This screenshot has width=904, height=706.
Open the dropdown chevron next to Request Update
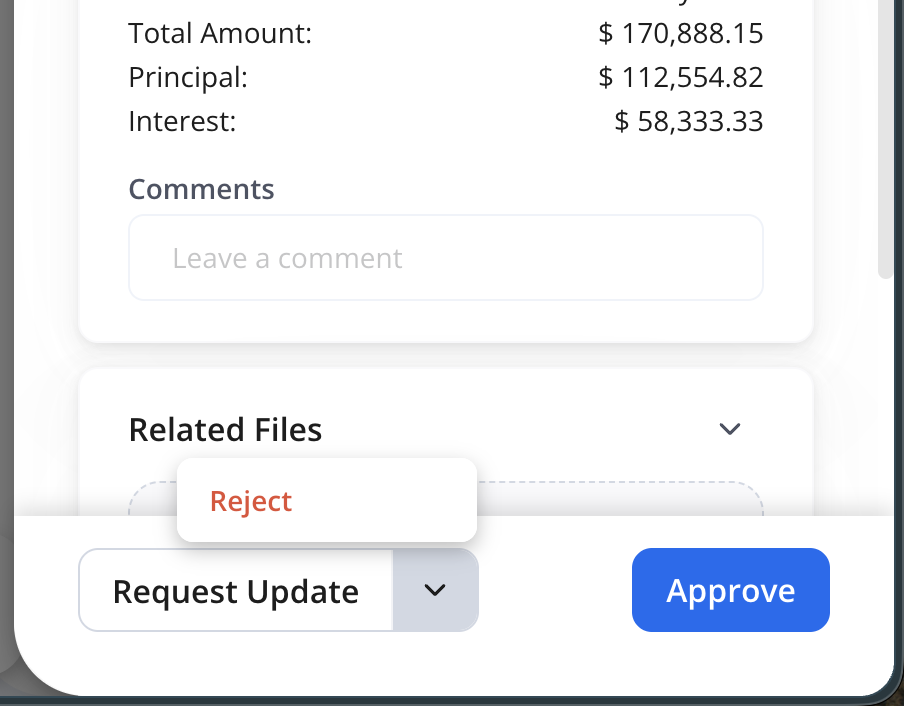(x=436, y=590)
